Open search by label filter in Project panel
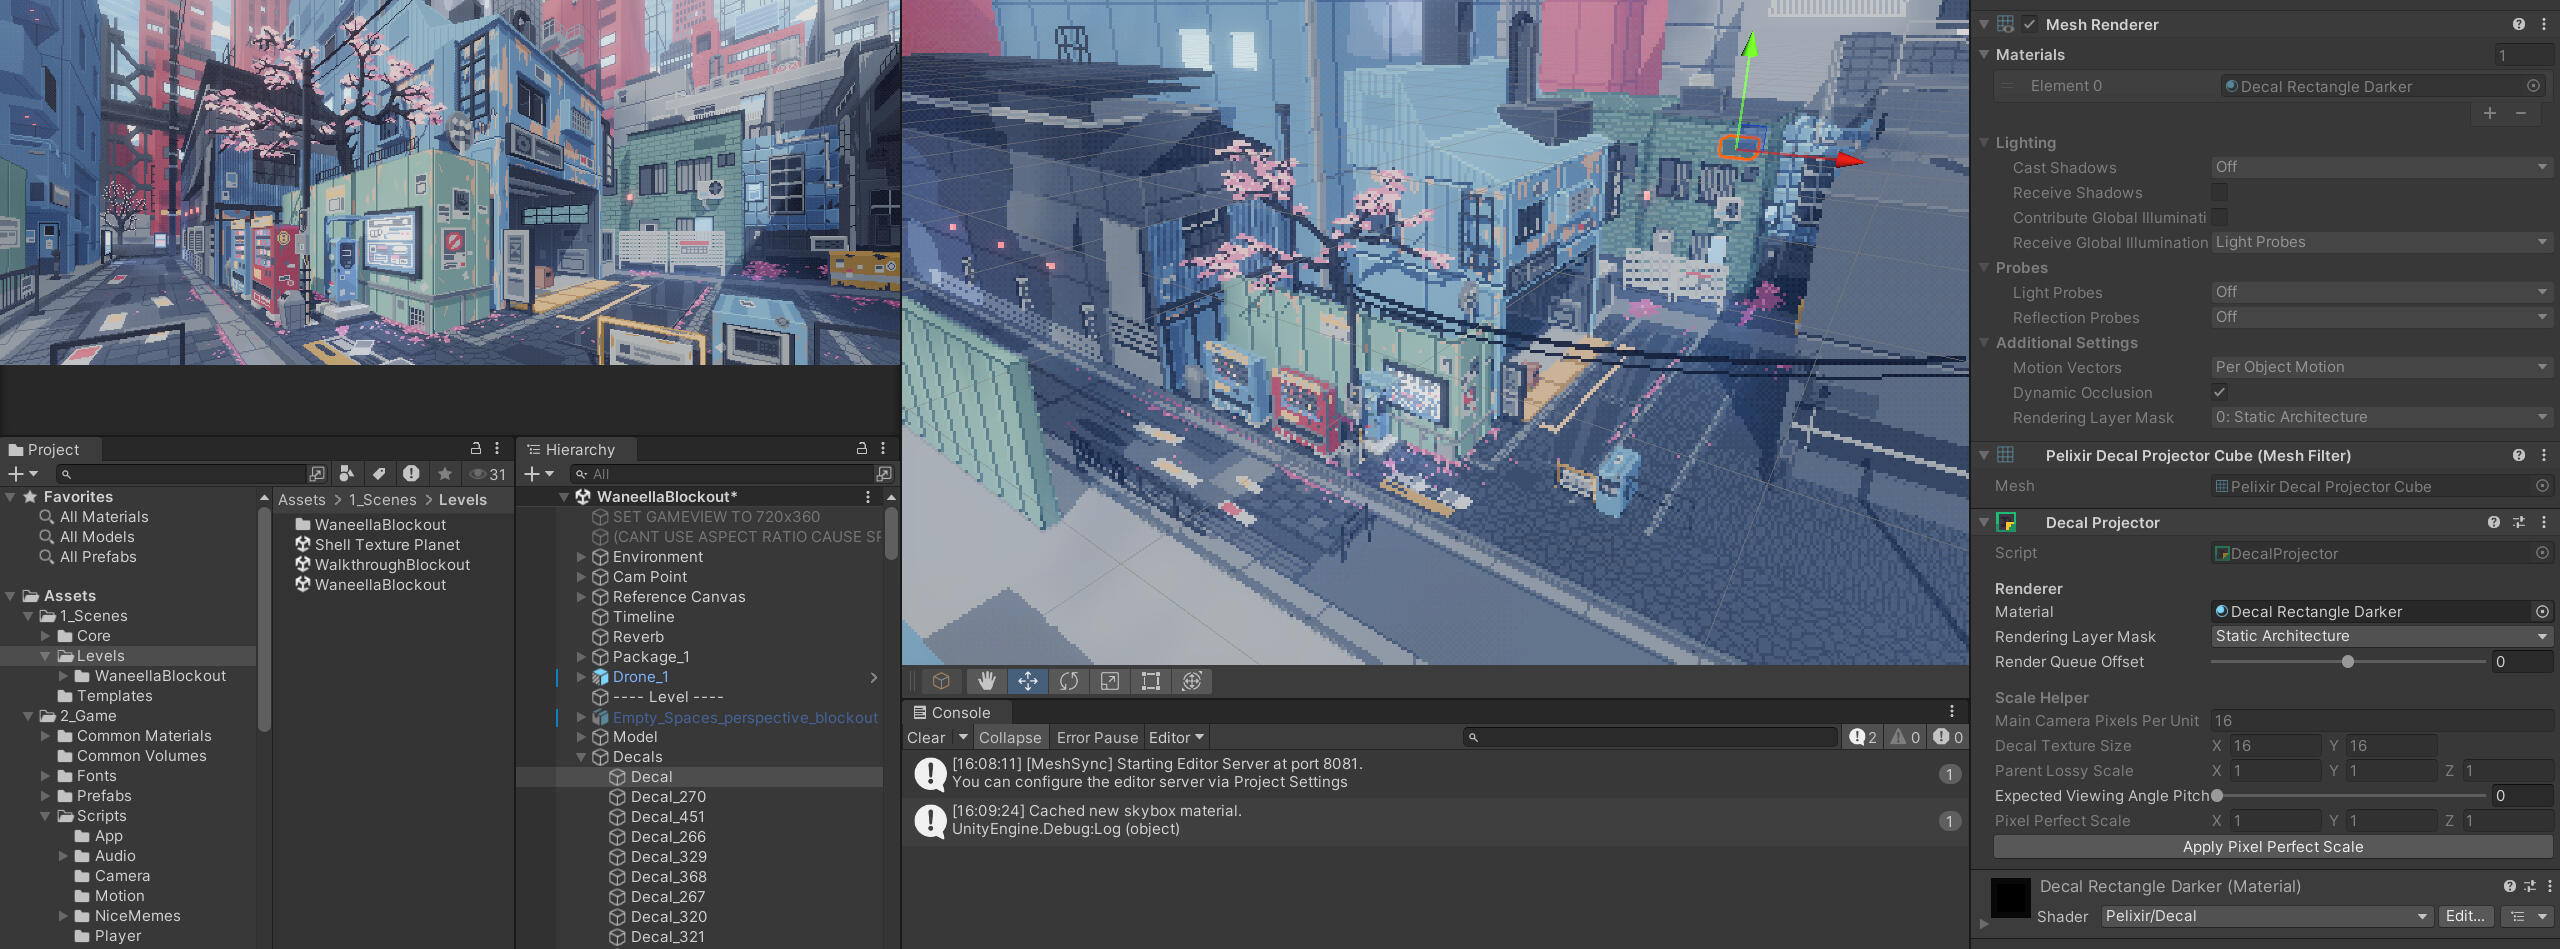 click(x=378, y=473)
